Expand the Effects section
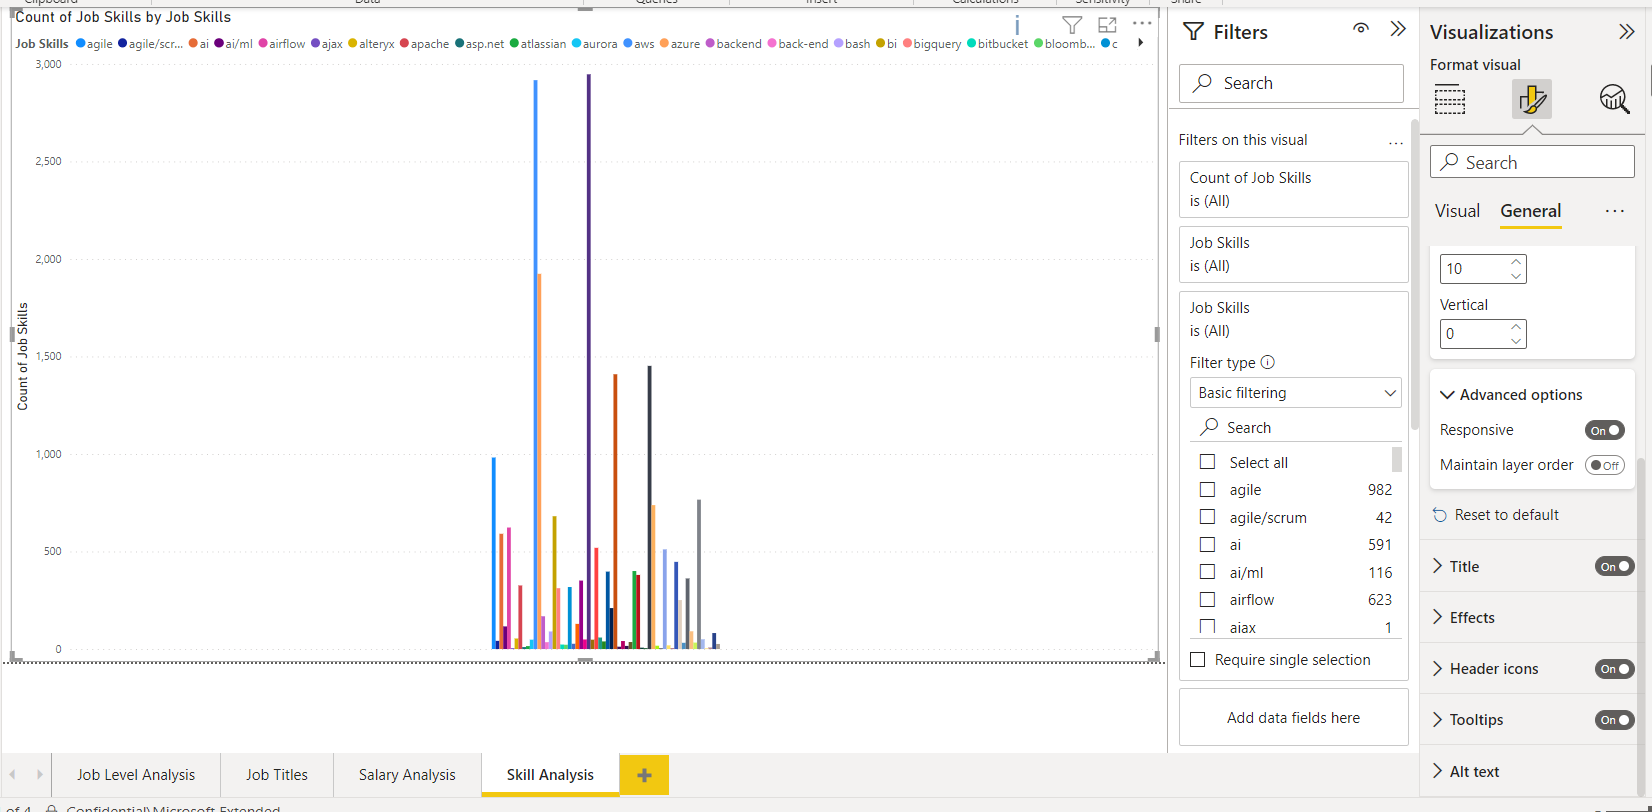 click(x=1438, y=617)
